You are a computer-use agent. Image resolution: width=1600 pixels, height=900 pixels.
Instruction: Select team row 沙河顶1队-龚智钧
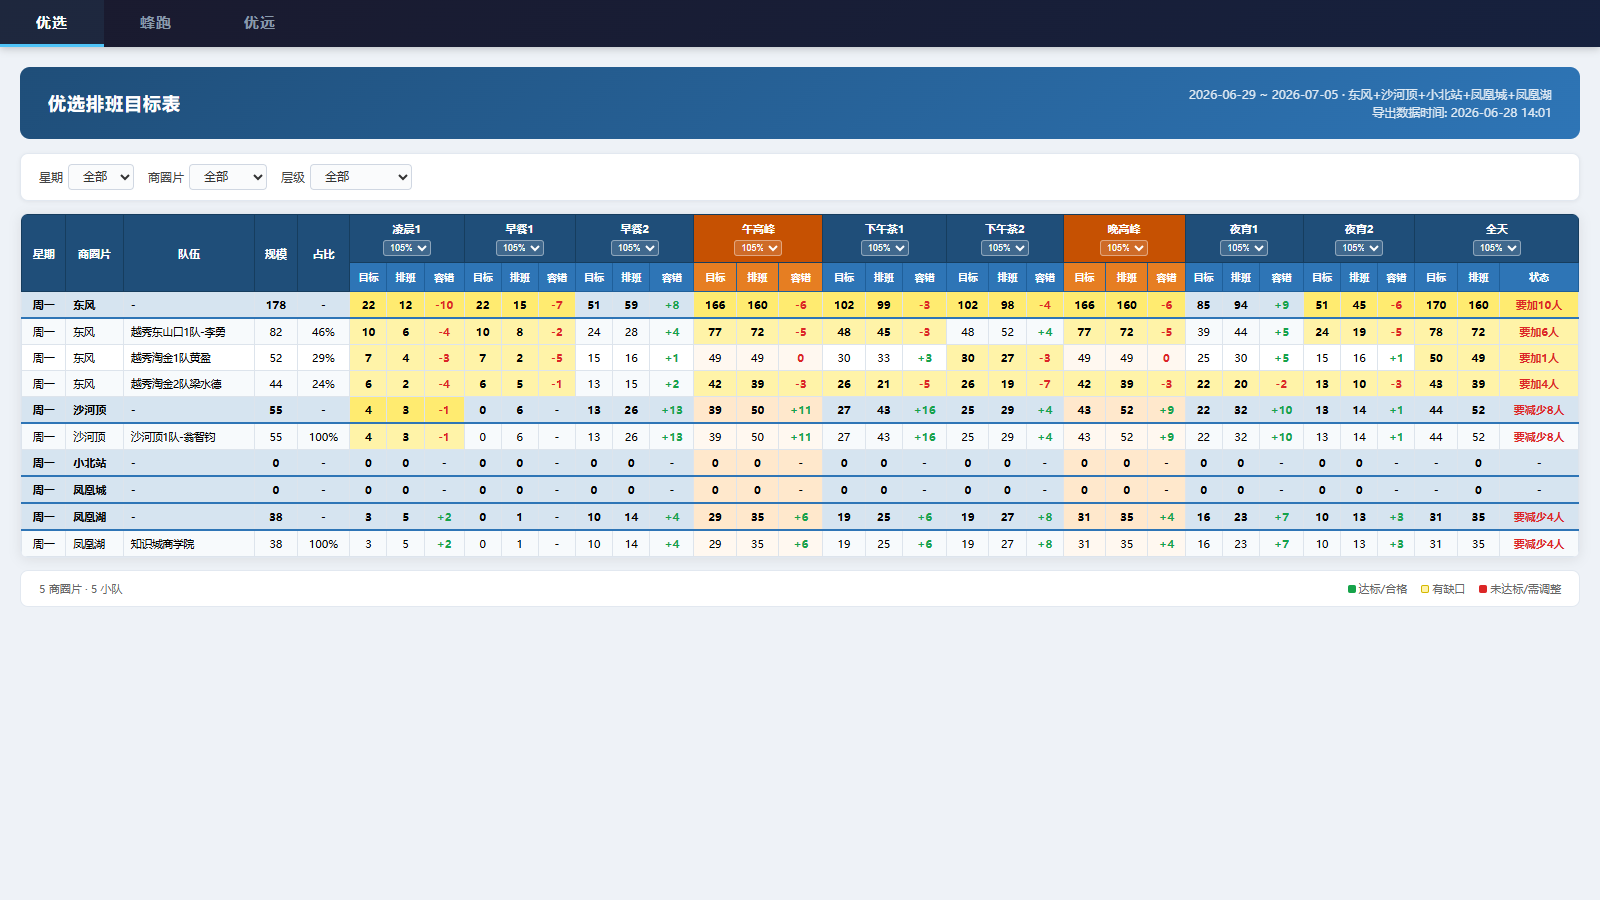pyautogui.click(x=800, y=437)
